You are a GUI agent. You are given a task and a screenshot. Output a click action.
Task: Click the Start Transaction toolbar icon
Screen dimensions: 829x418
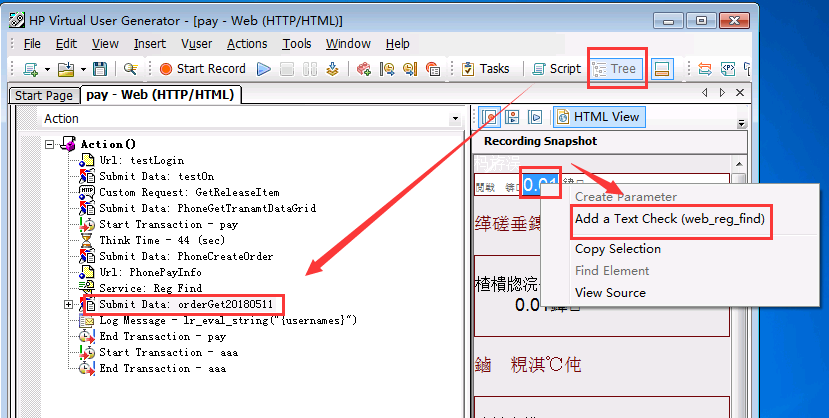(388, 69)
